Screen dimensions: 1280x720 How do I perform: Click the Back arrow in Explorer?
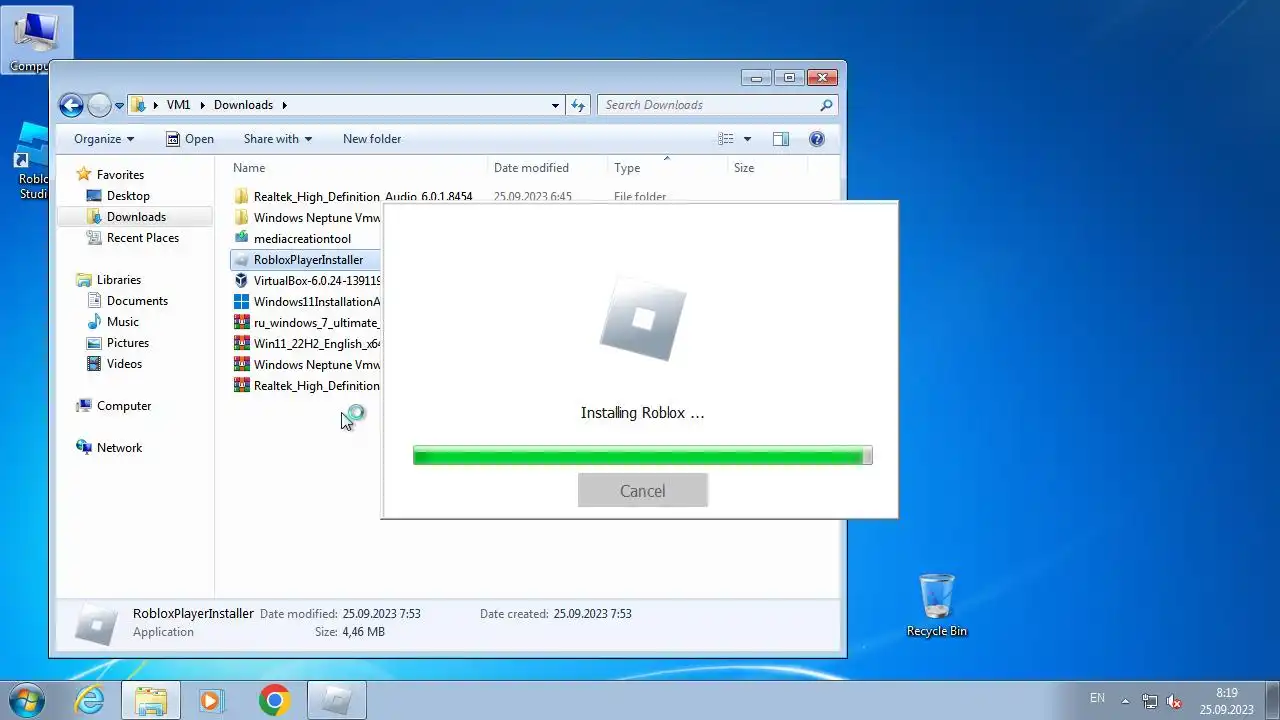click(x=71, y=105)
